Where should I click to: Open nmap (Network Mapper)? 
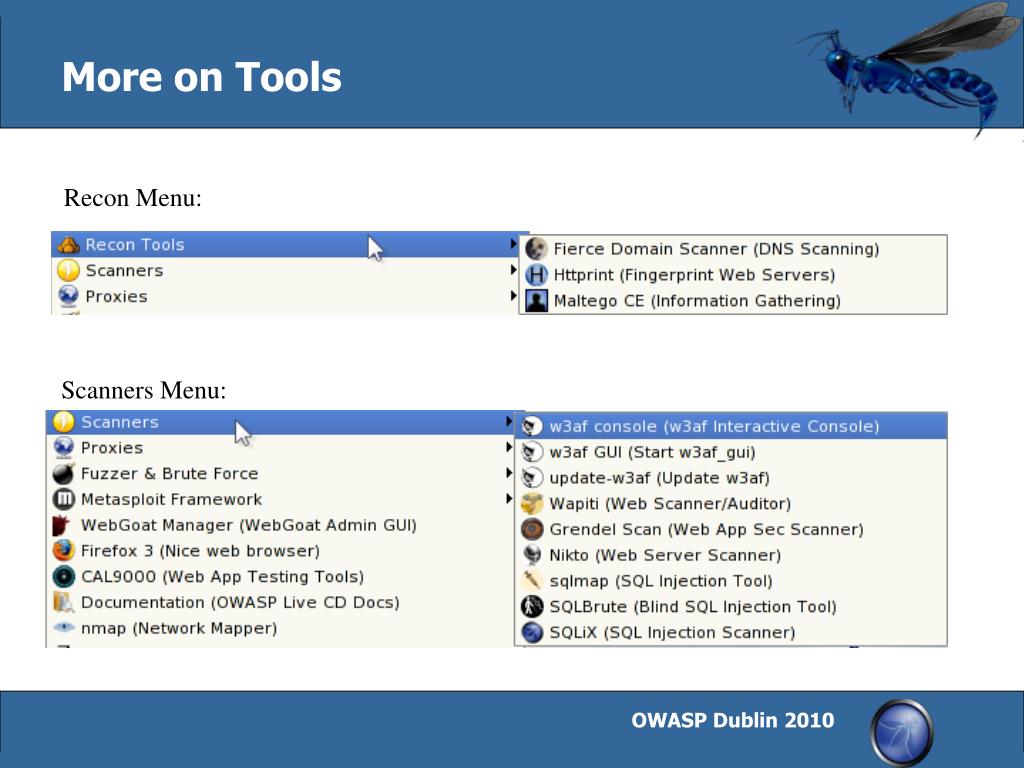pos(281,628)
